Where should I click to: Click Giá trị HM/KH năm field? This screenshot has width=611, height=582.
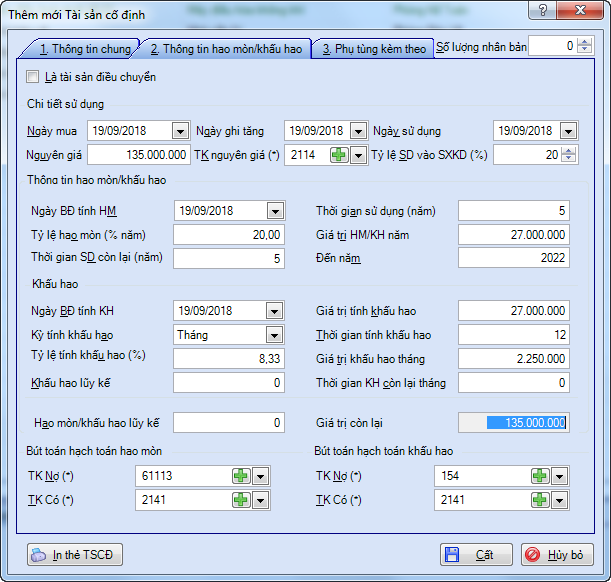pyautogui.click(x=514, y=235)
